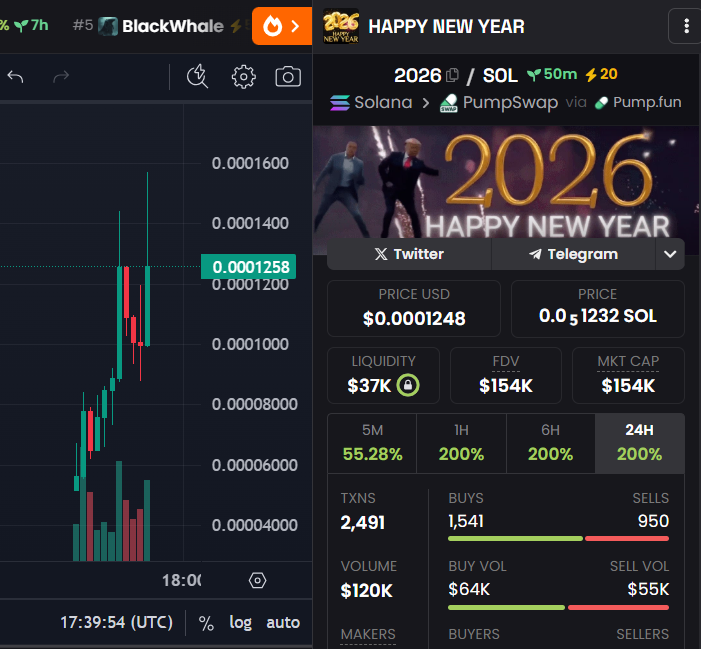This screenshot has width=701, height=649.
Task: Click the current price label 0.0001258
Action: click(x=249, y=267)
